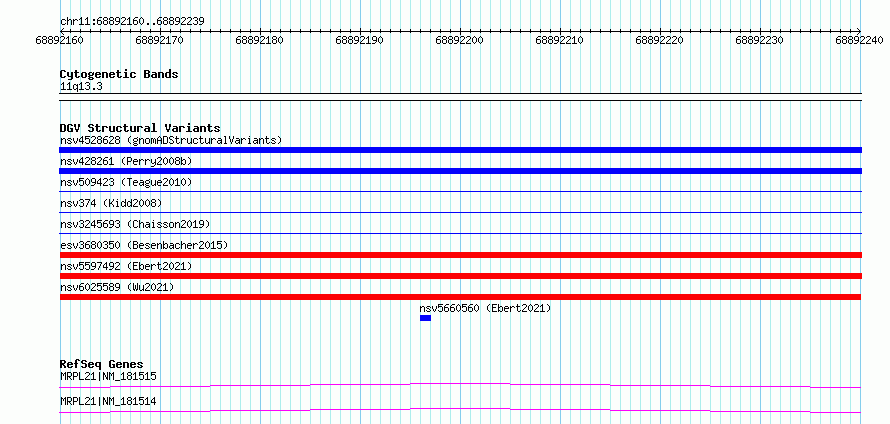Click ruler position 68892180
The height and width of the screenshot is (424, 890).
pos(259,40)
